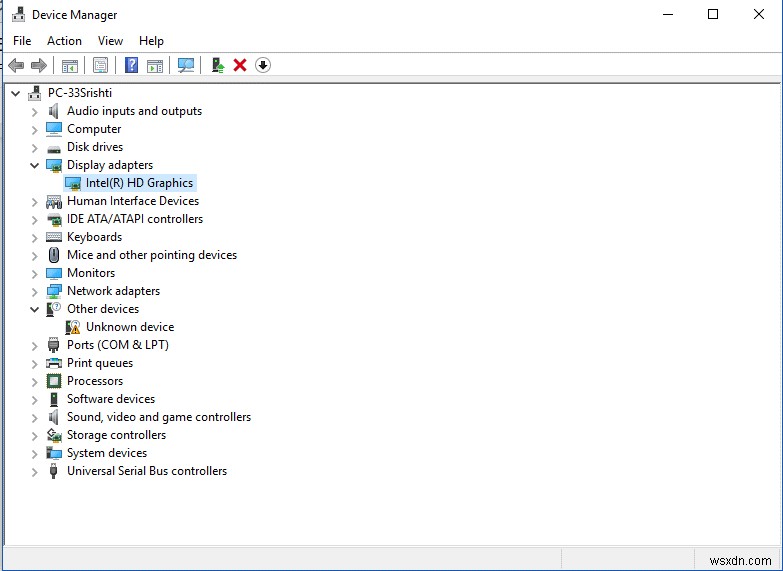Select Universal Serial Bus controllers label

pos(147,471)
